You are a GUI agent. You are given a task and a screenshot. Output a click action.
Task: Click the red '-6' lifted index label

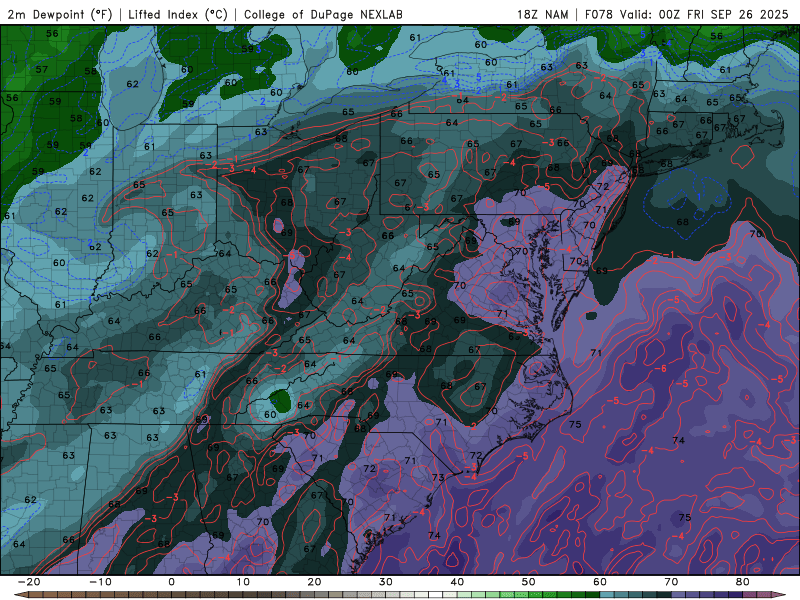tap(660, 368)
